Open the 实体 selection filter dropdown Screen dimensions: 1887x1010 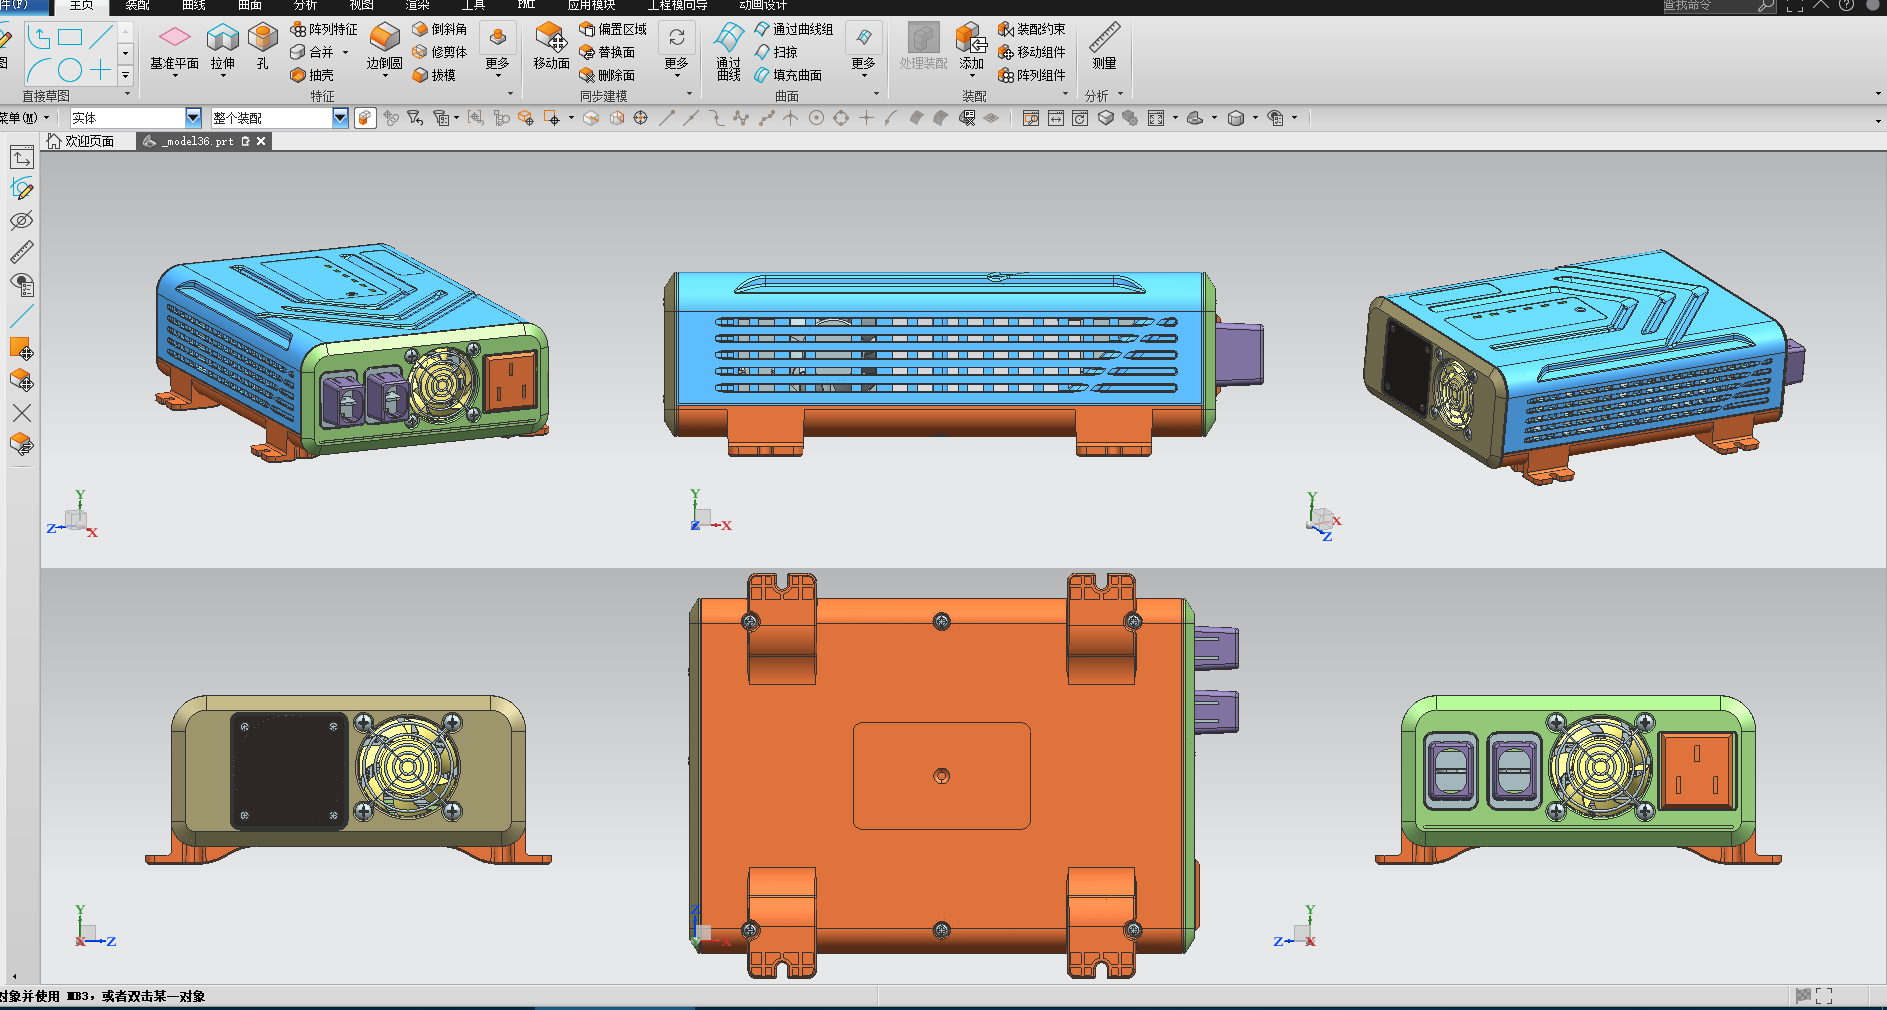[192, 117]
